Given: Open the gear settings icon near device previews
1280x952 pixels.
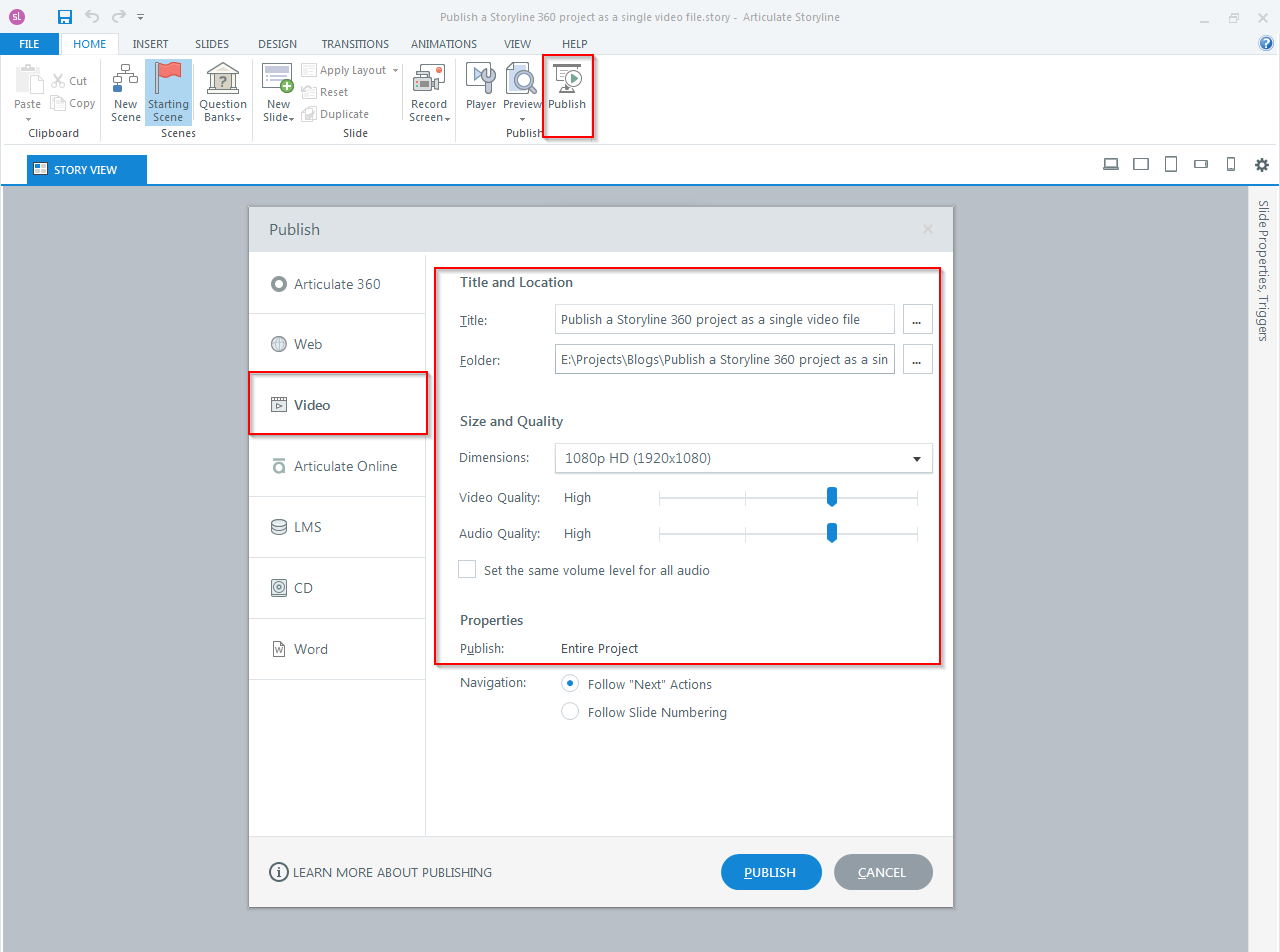Looking at the screenshot, I should (x=1262, y=165).
